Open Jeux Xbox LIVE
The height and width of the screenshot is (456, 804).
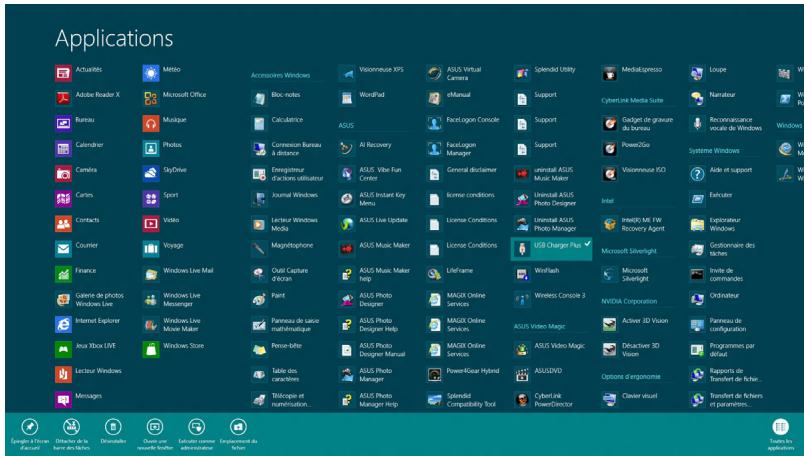point(86,349)
